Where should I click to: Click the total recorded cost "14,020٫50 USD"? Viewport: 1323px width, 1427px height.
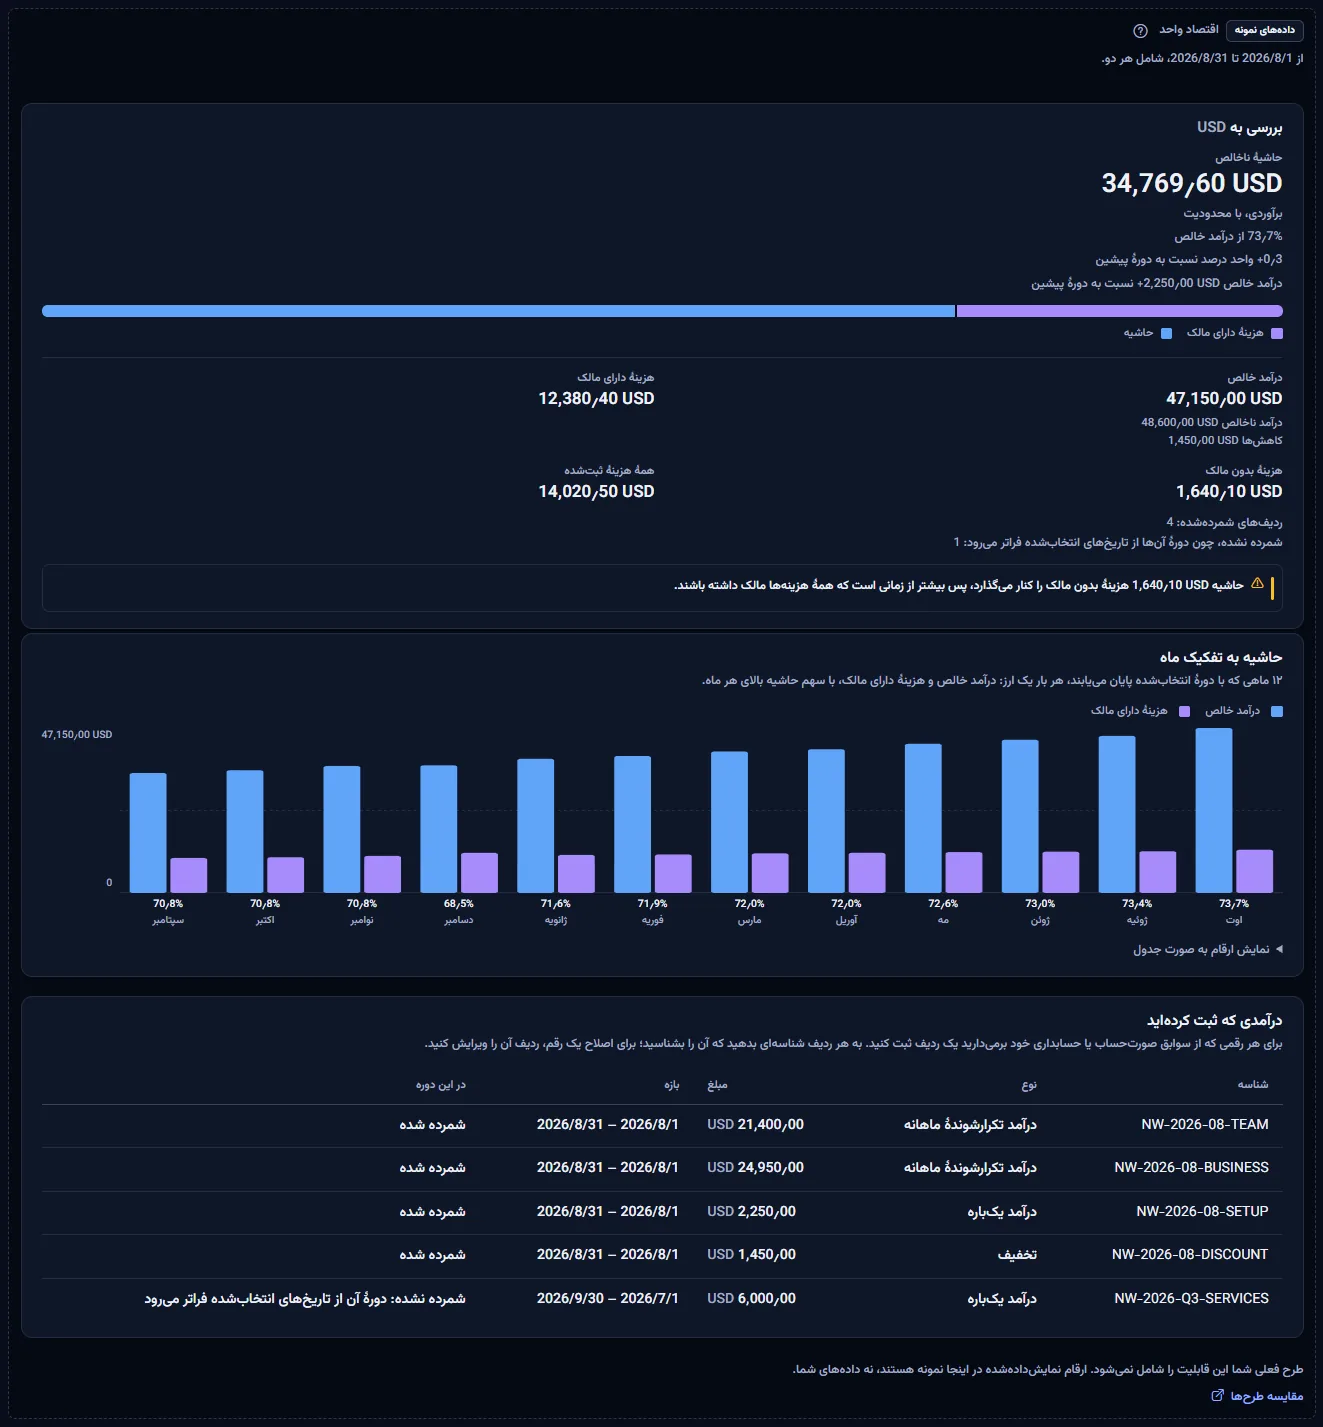click(596, 492)
